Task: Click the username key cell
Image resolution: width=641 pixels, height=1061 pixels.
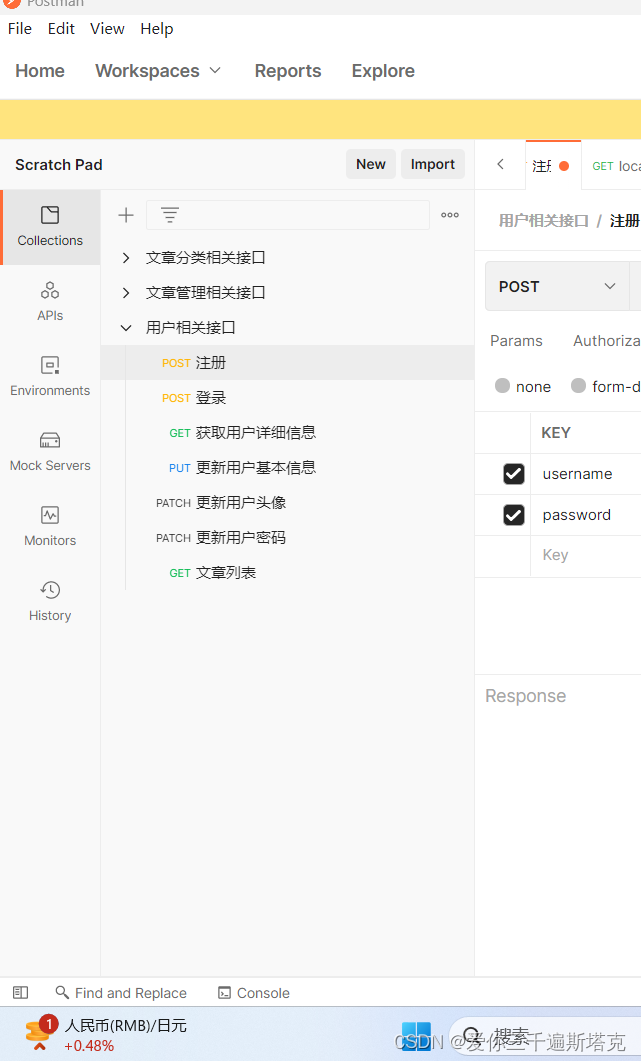Action: tap(585, 474)
